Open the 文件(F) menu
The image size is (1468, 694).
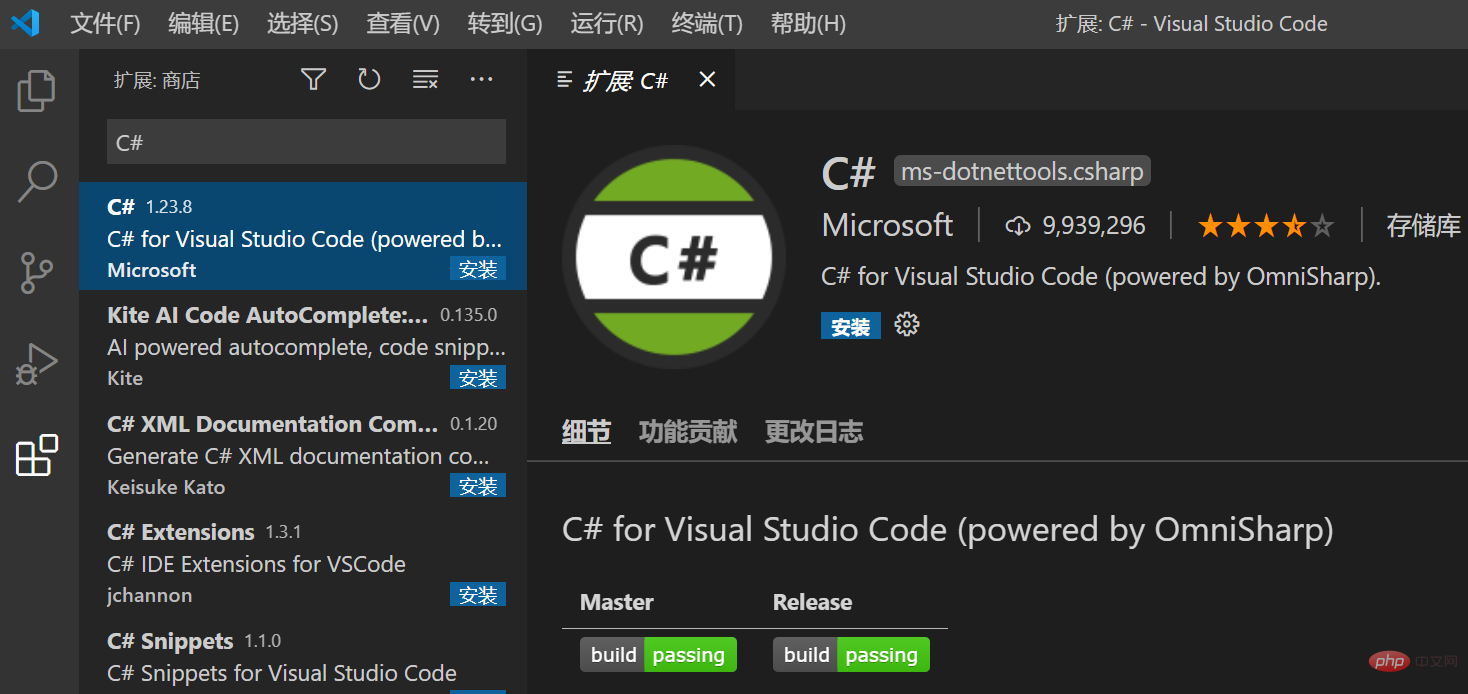pos(104,23)
